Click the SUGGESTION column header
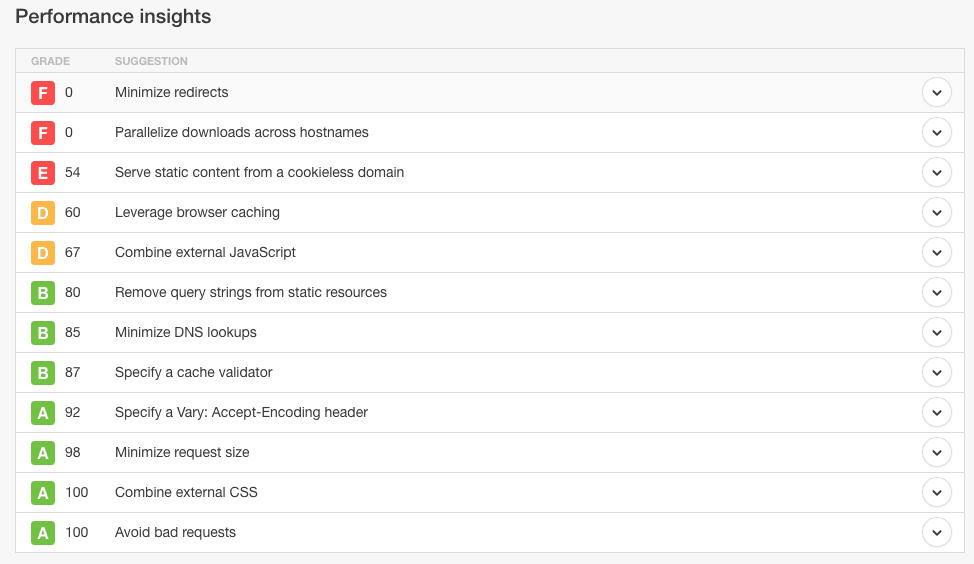The image size is (974, 564). coord(151,61)
